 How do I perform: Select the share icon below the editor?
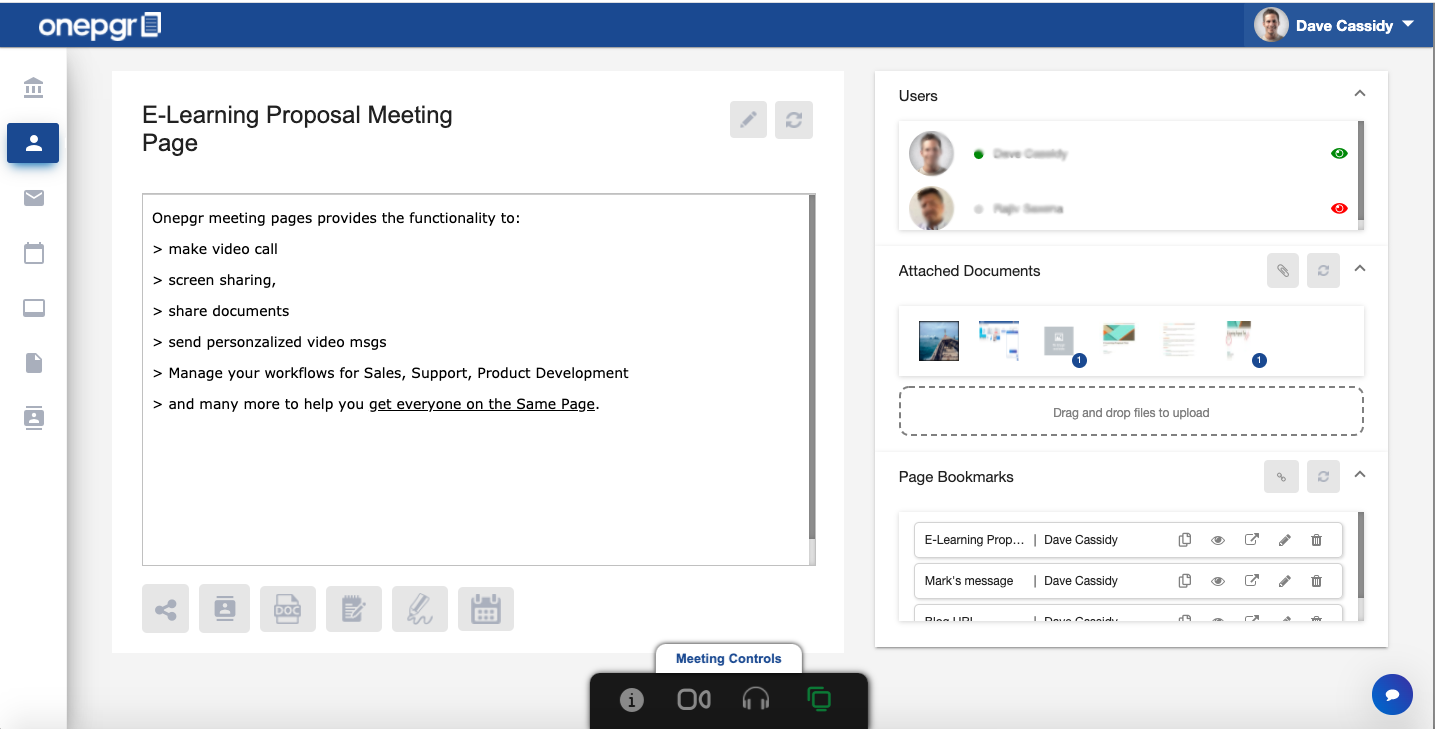pos(165,608)
